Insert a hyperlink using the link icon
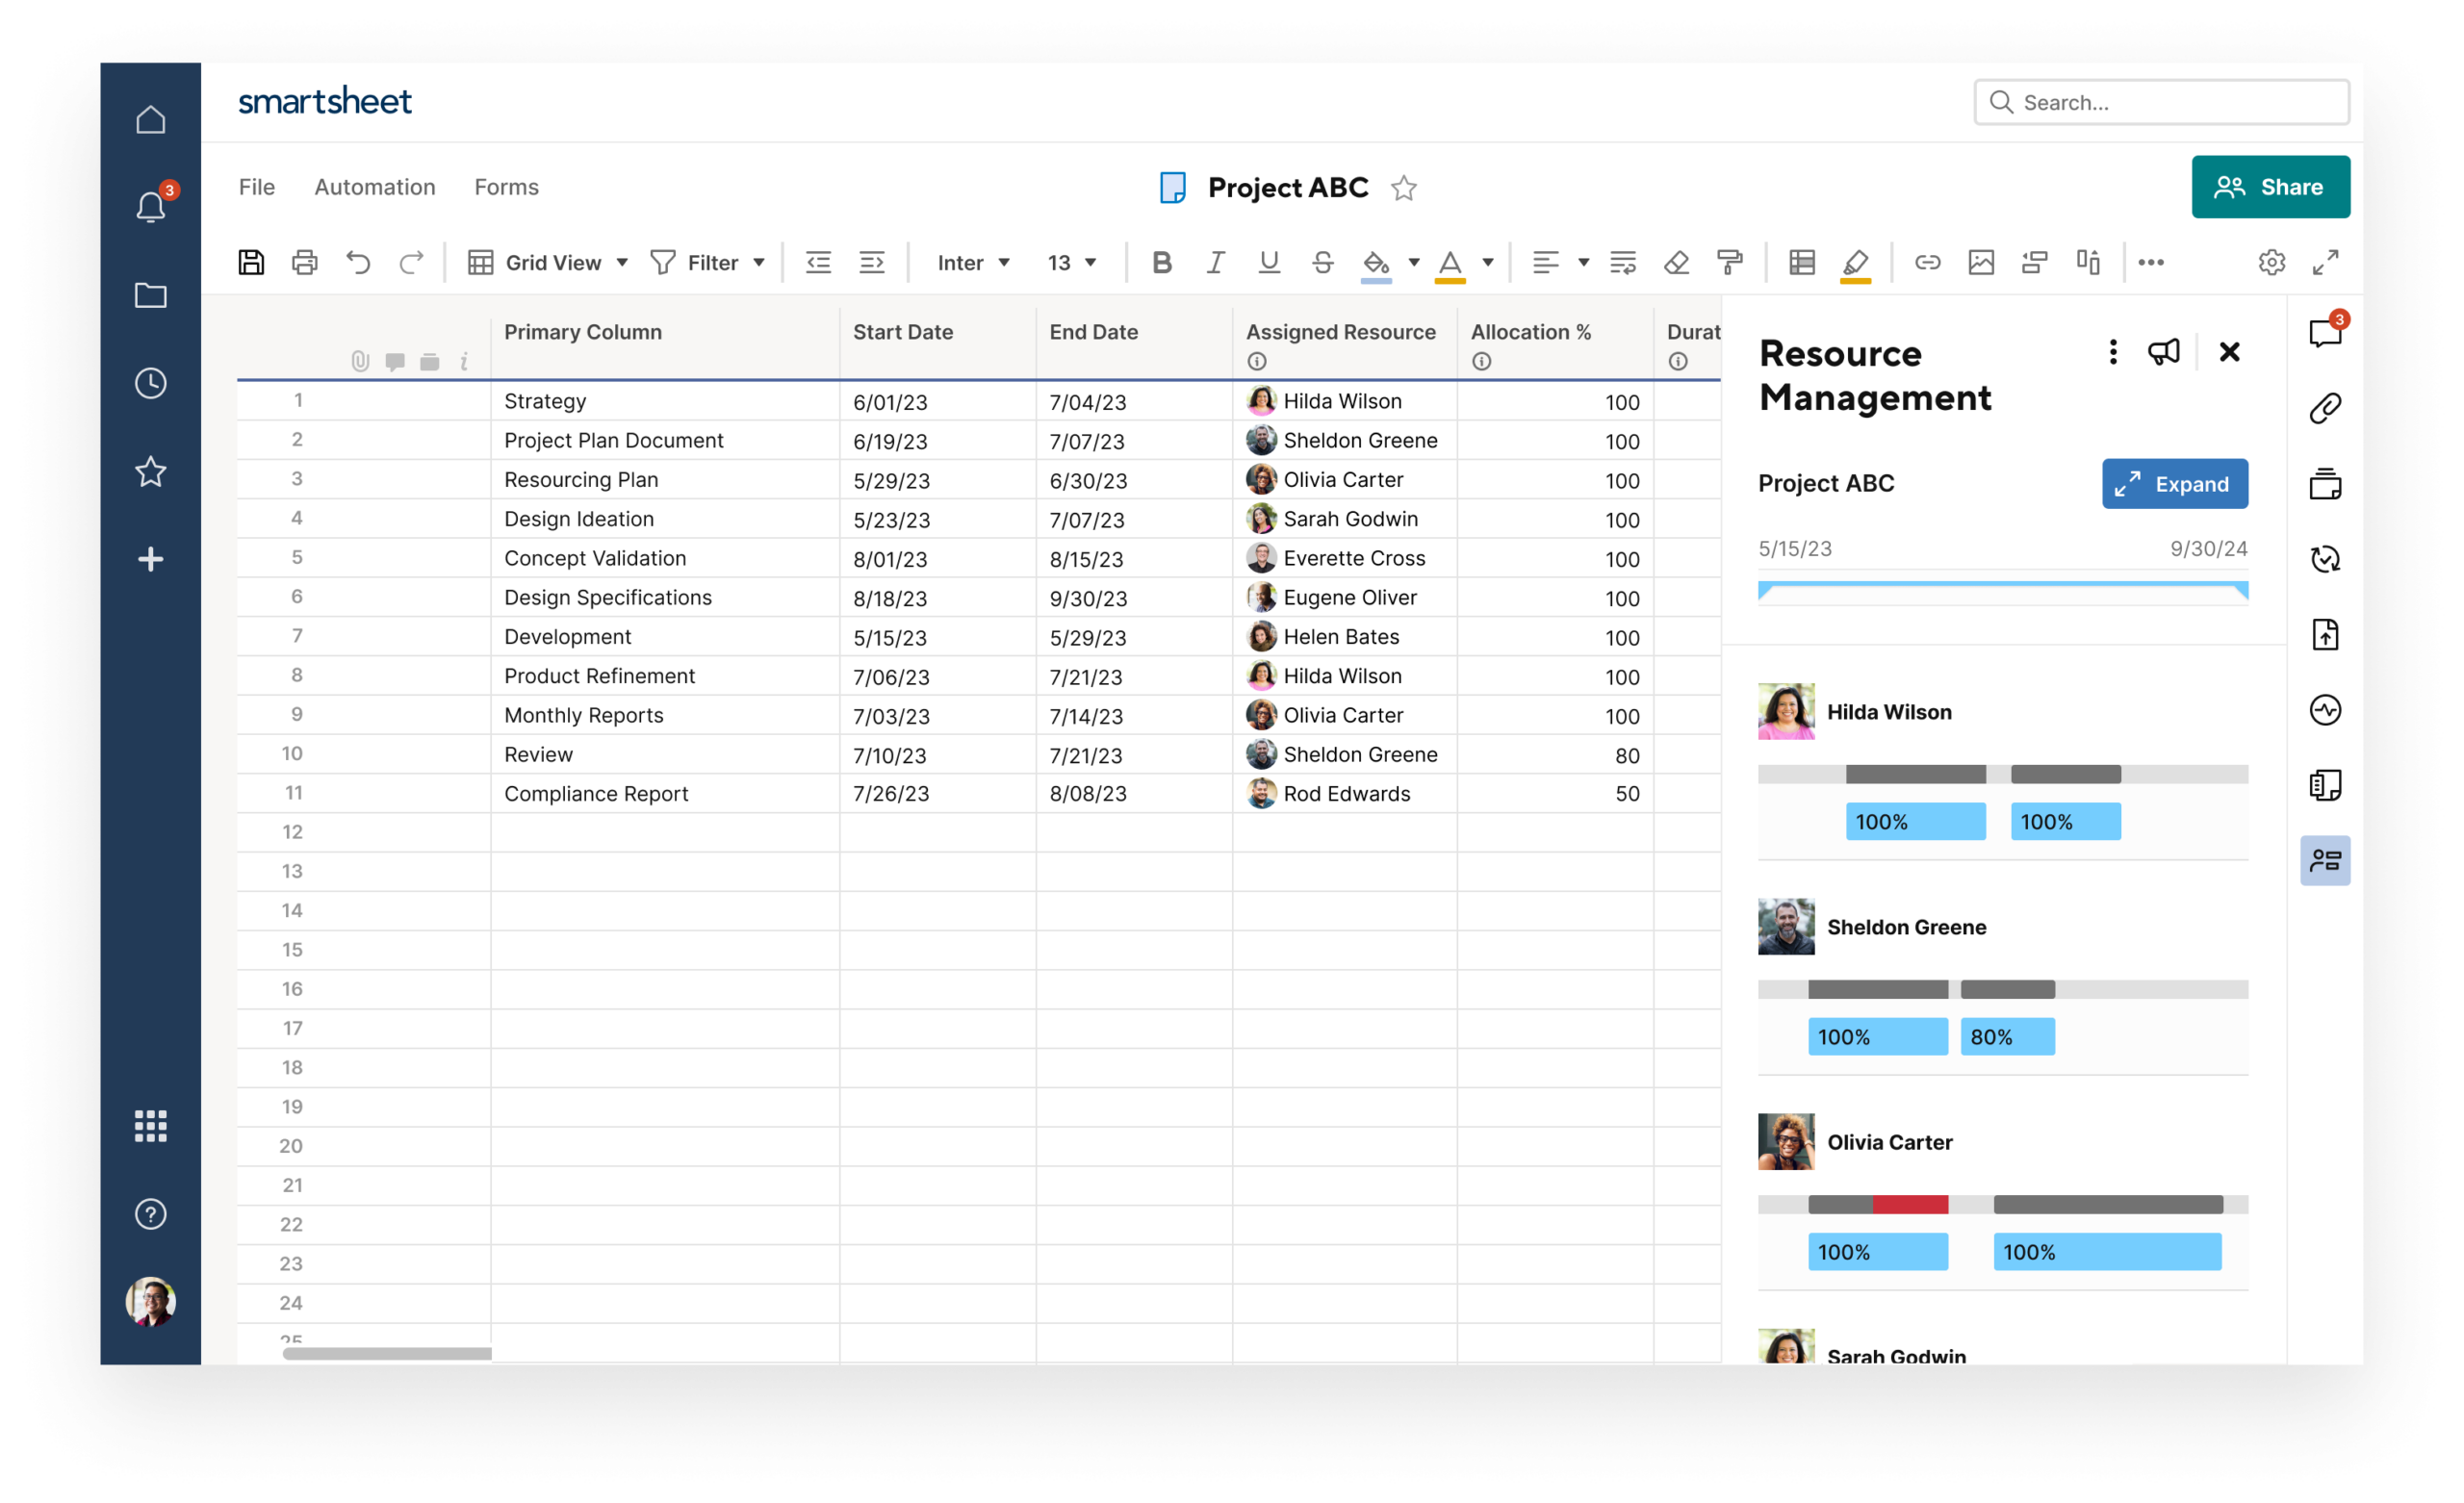The height and width of the screenshot is (1503, 2464). 1928,262
